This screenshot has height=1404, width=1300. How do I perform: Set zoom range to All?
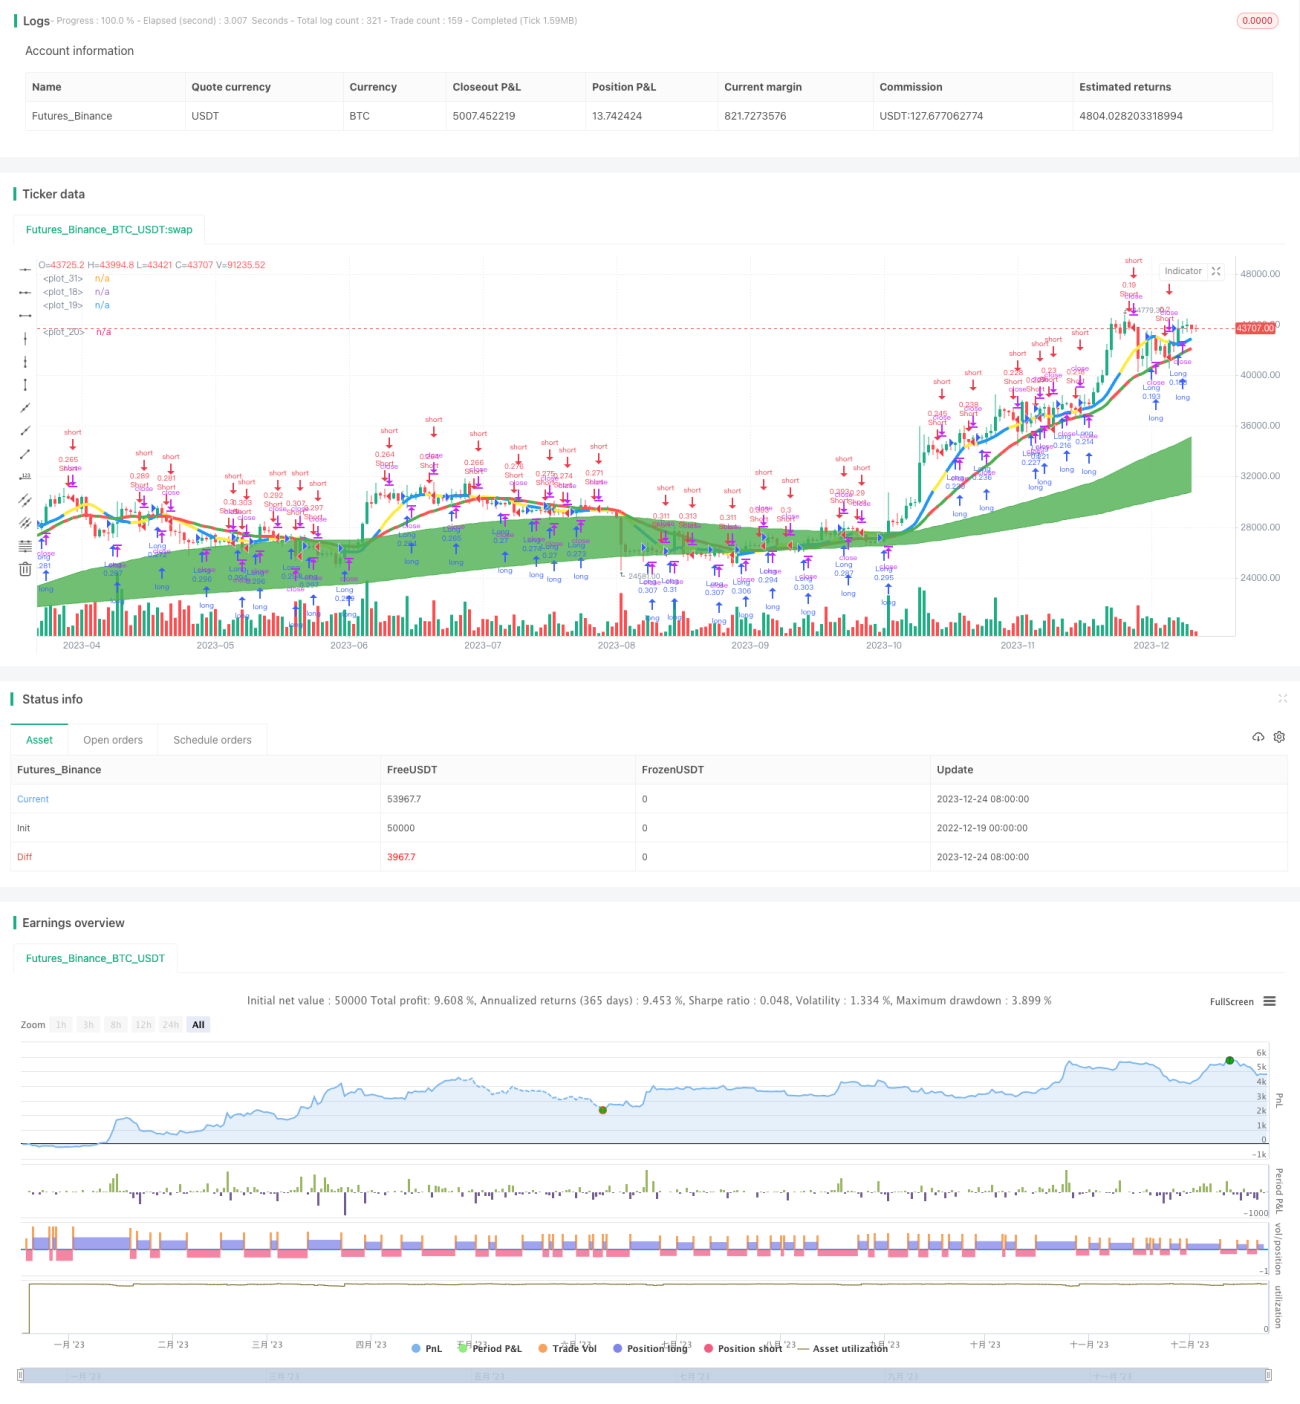[x=198, y=1024]
